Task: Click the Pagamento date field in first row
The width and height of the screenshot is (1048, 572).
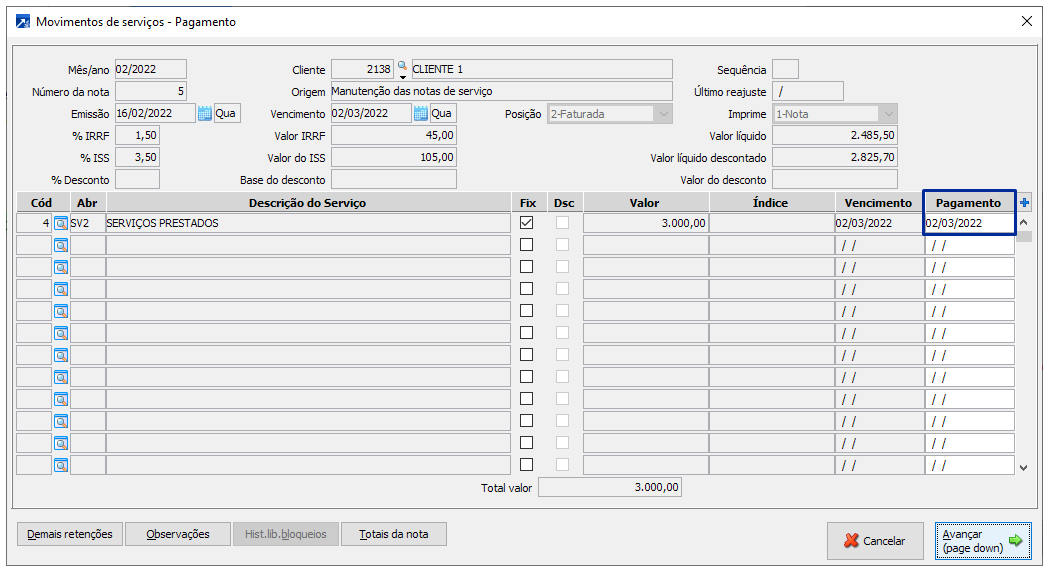Action: [968, 223]
